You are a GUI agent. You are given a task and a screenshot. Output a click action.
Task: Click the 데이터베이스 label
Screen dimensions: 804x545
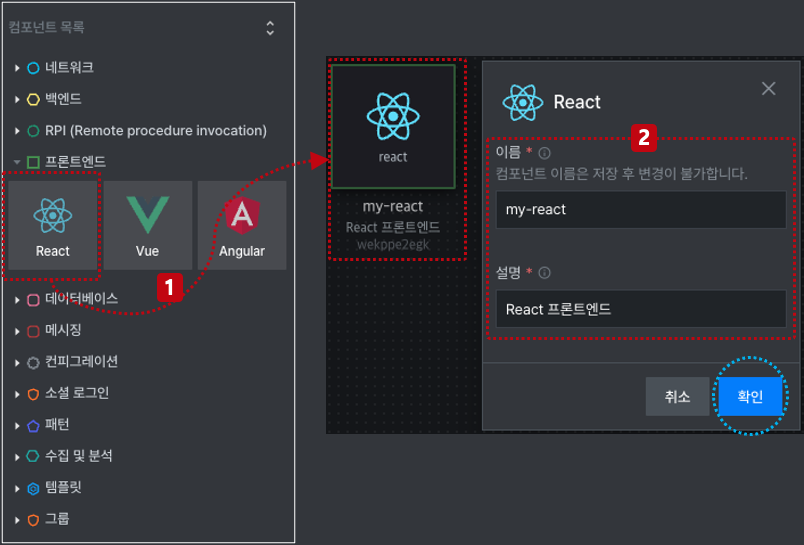point(82,299)
